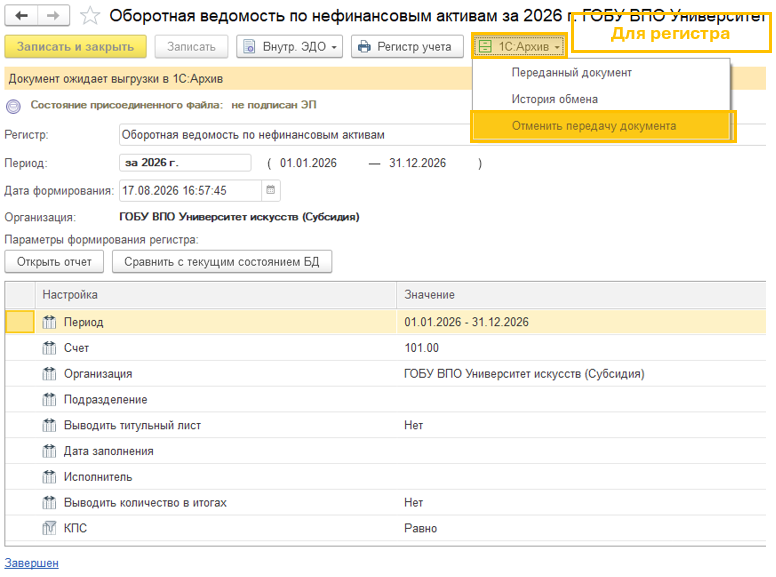Click the Регистр input field
The image size is (776, 577).
294,135
